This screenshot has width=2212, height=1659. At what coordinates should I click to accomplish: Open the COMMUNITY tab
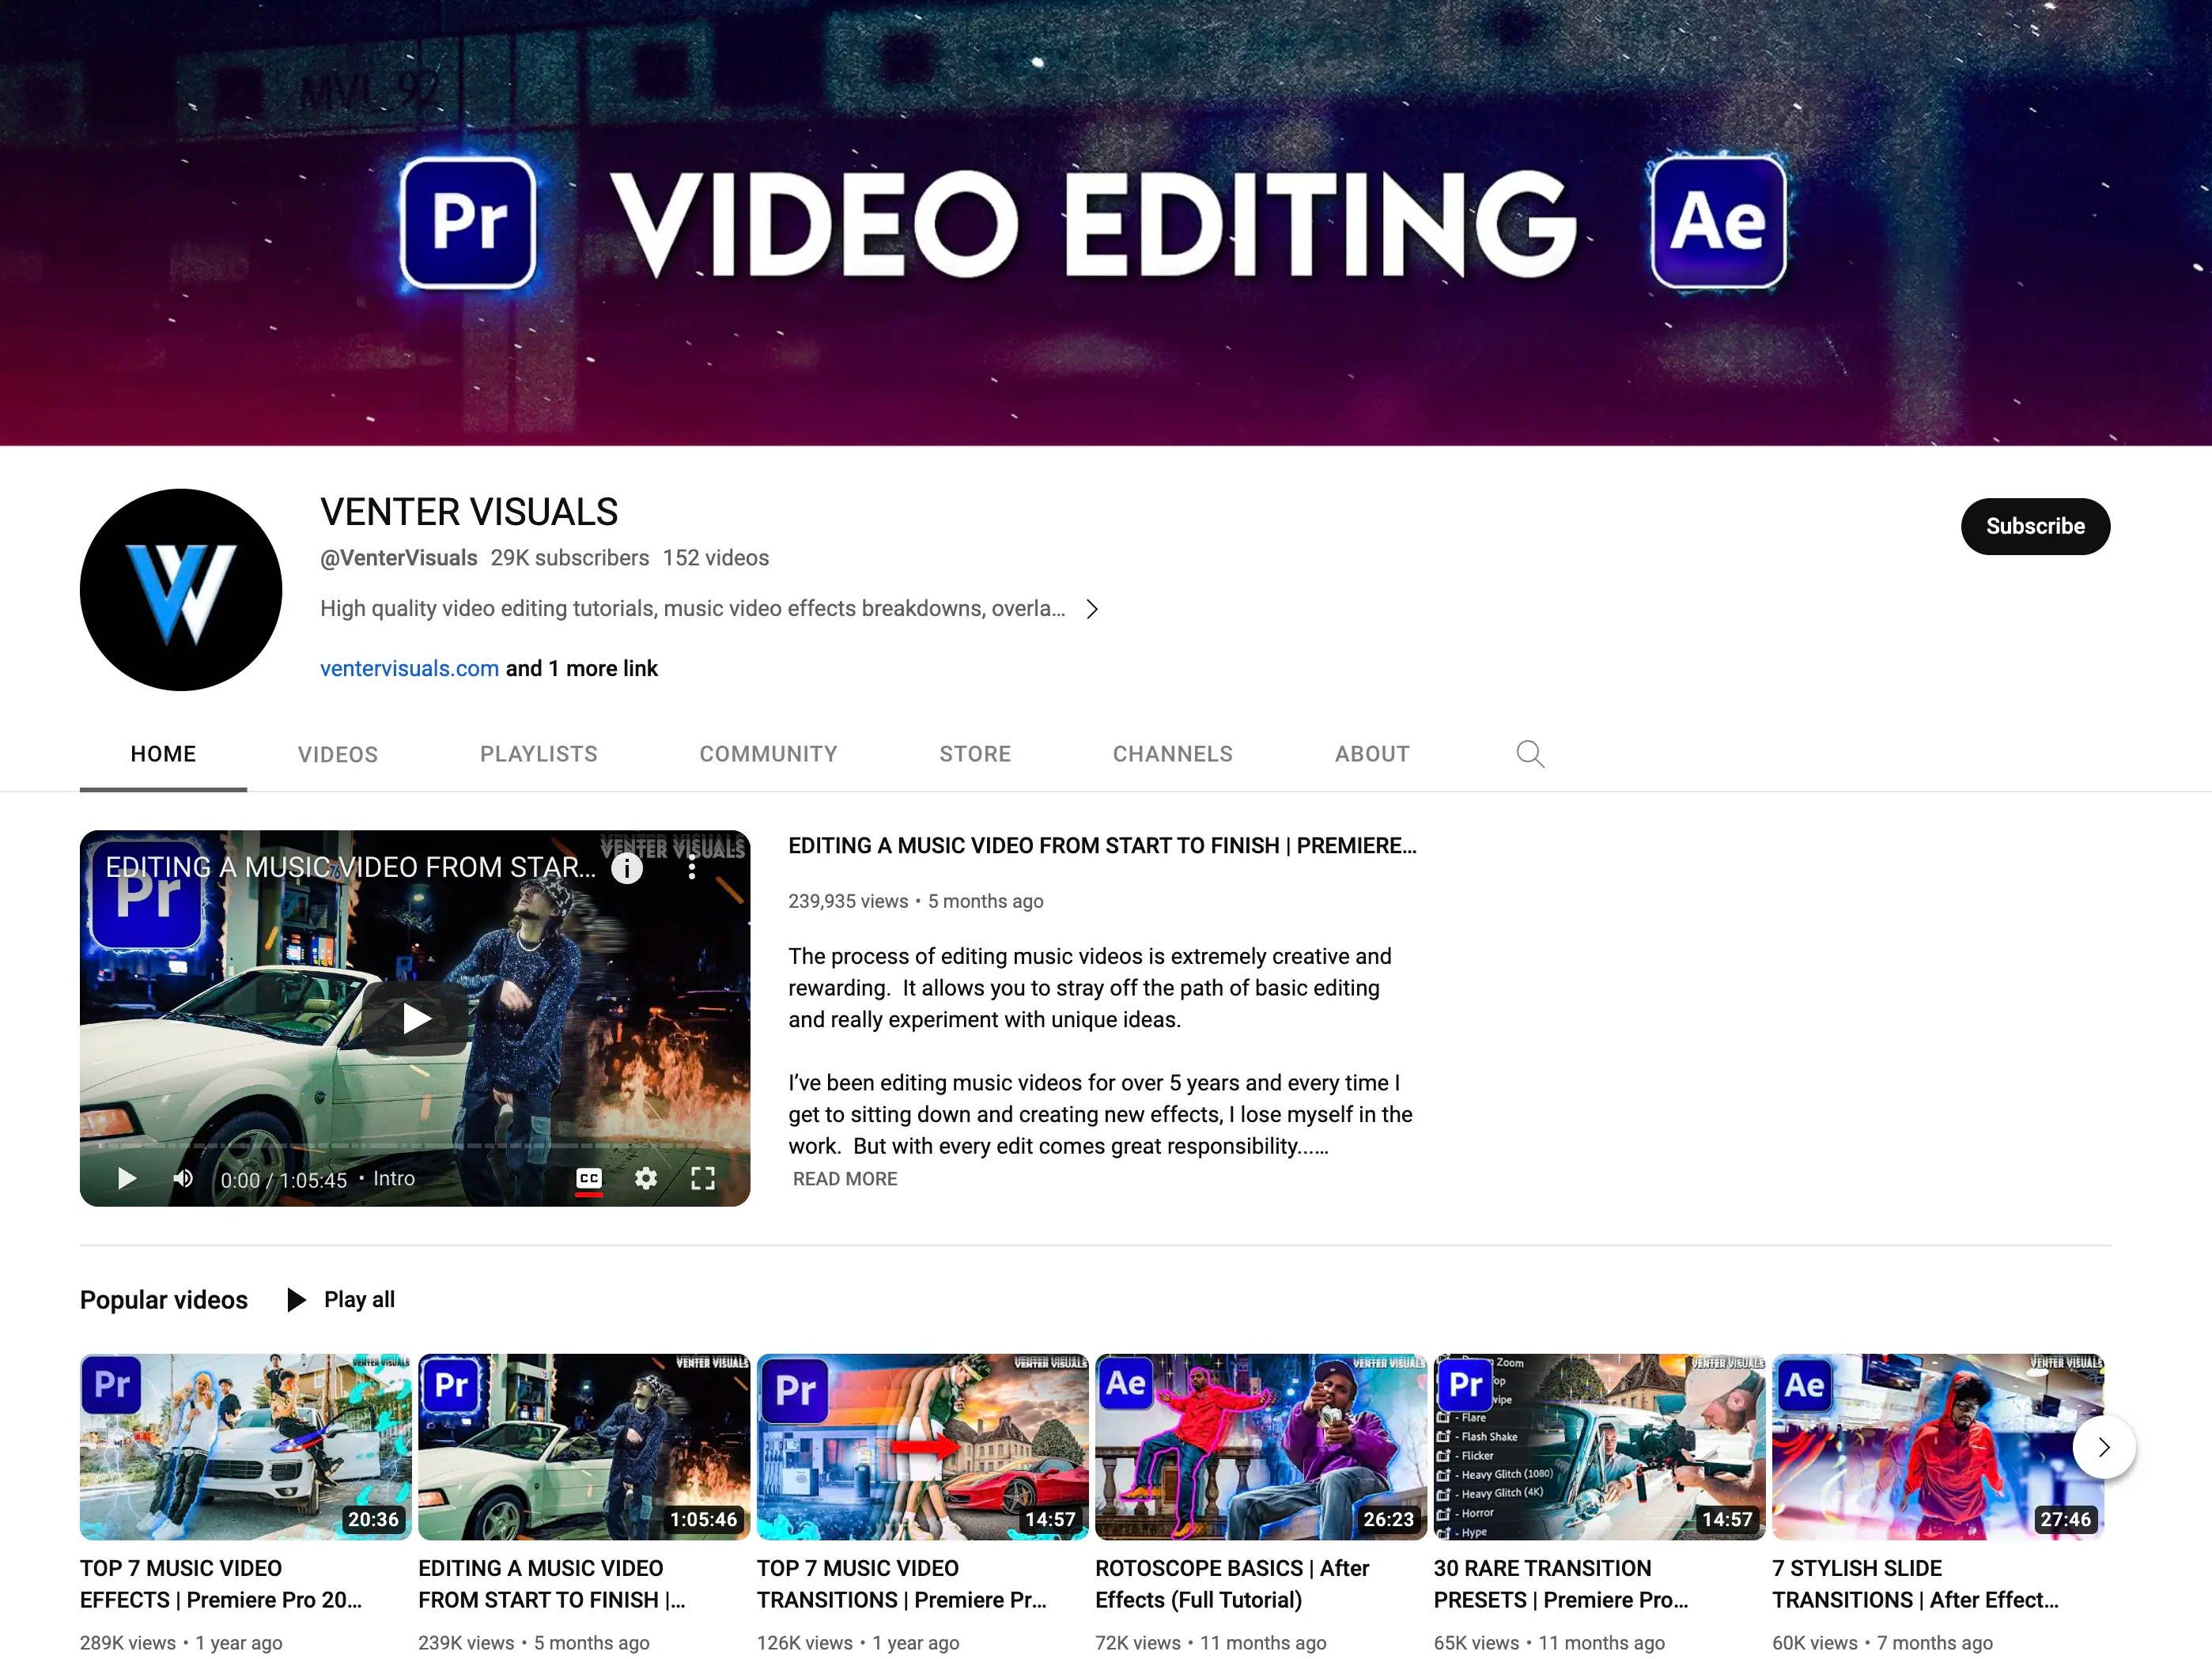tap(768, 754)
